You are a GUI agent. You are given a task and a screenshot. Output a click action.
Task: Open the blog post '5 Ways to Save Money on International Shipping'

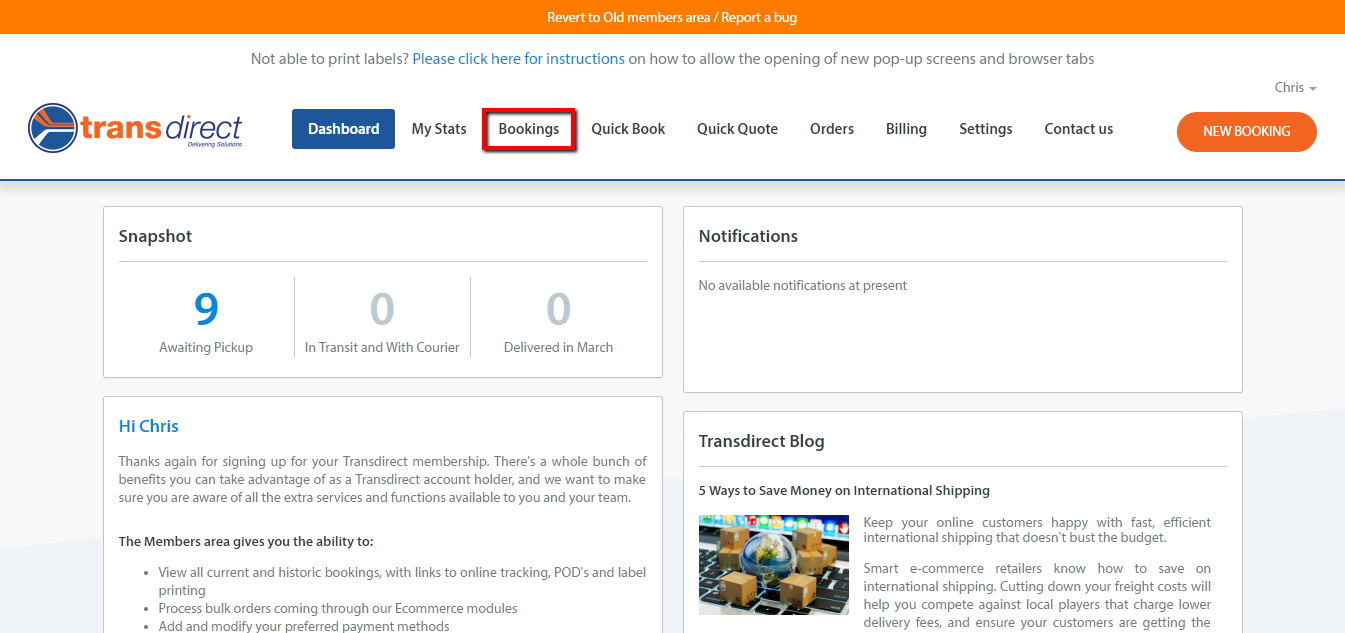pos(844,491)
